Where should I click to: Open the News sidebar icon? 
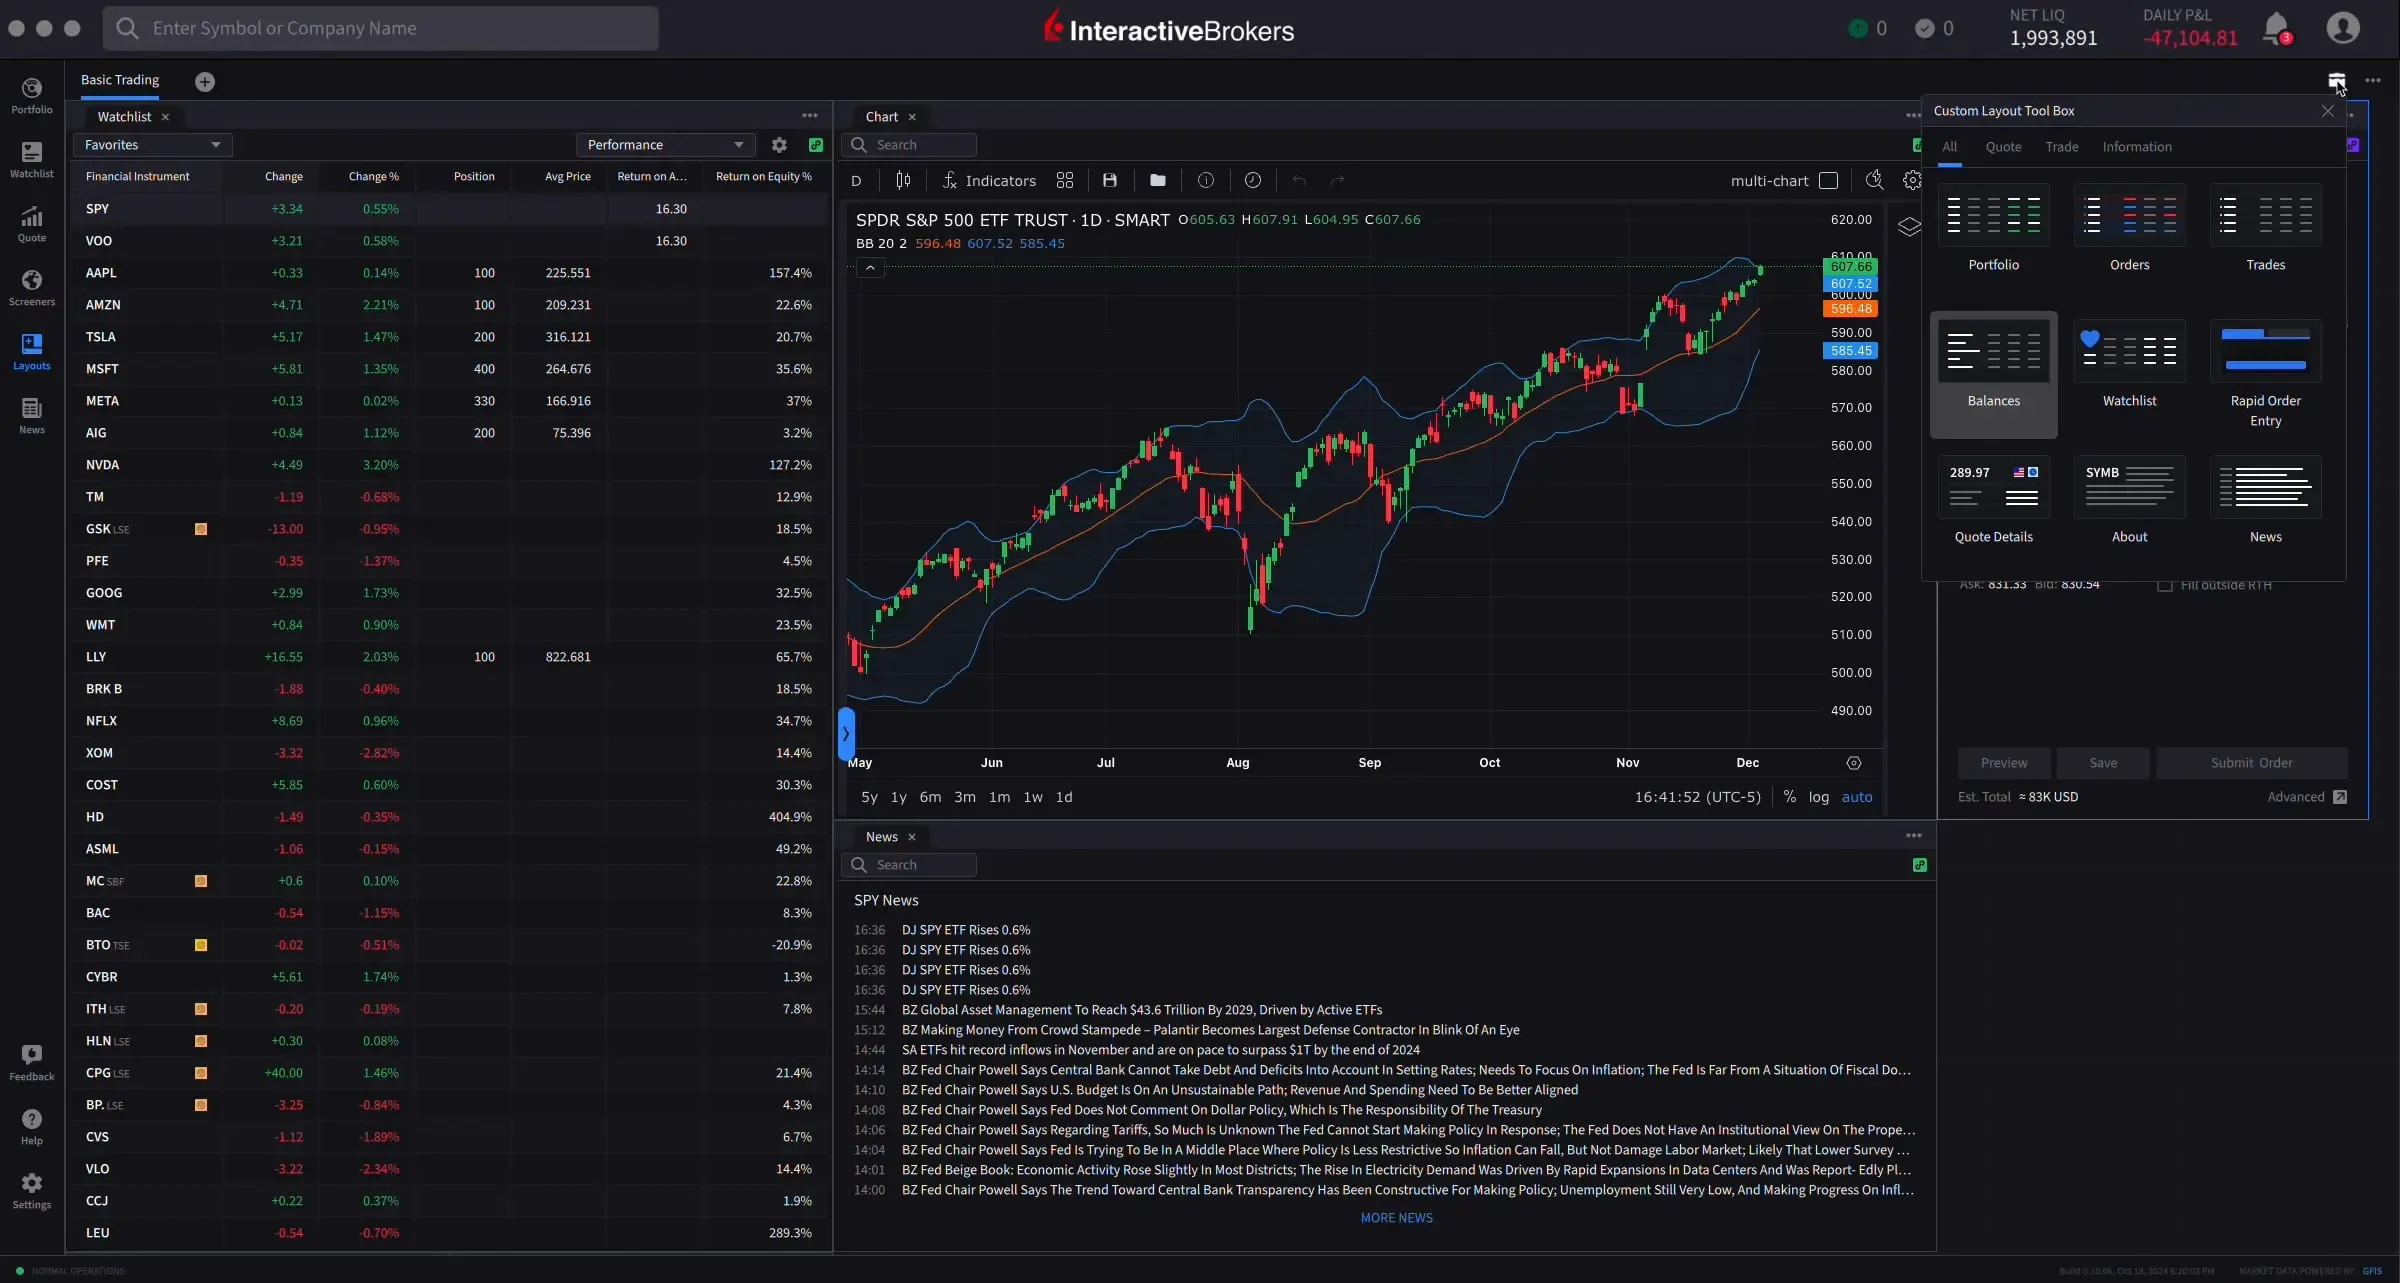[x=31, y=413]
